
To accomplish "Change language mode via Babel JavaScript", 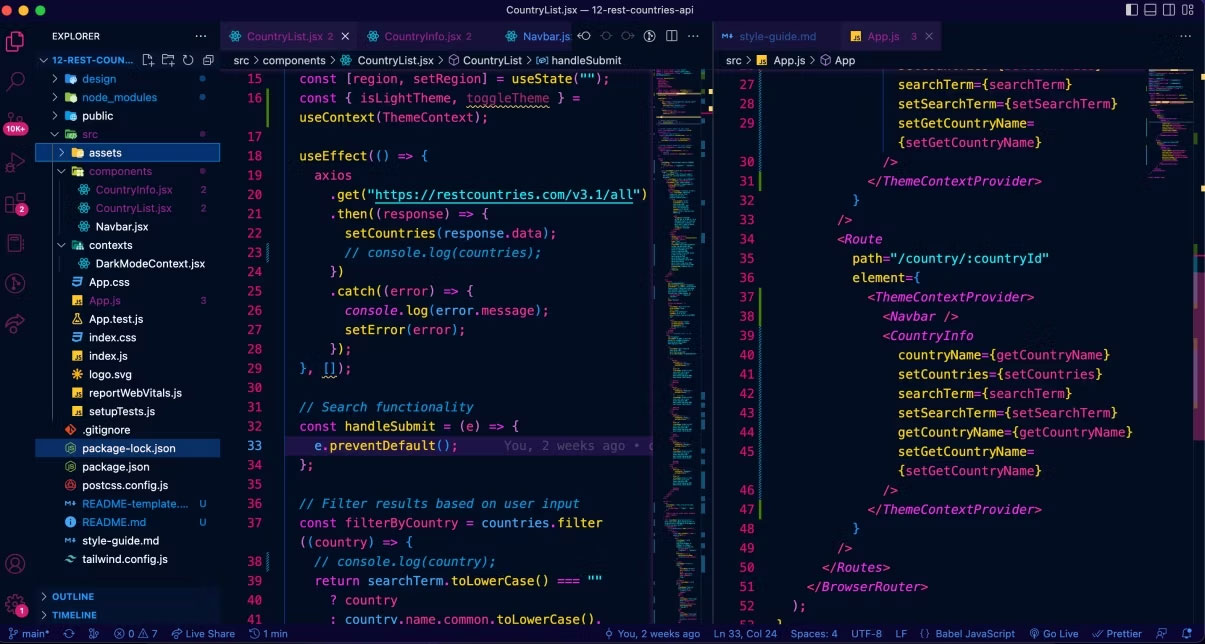I will [x=969, y=633].
